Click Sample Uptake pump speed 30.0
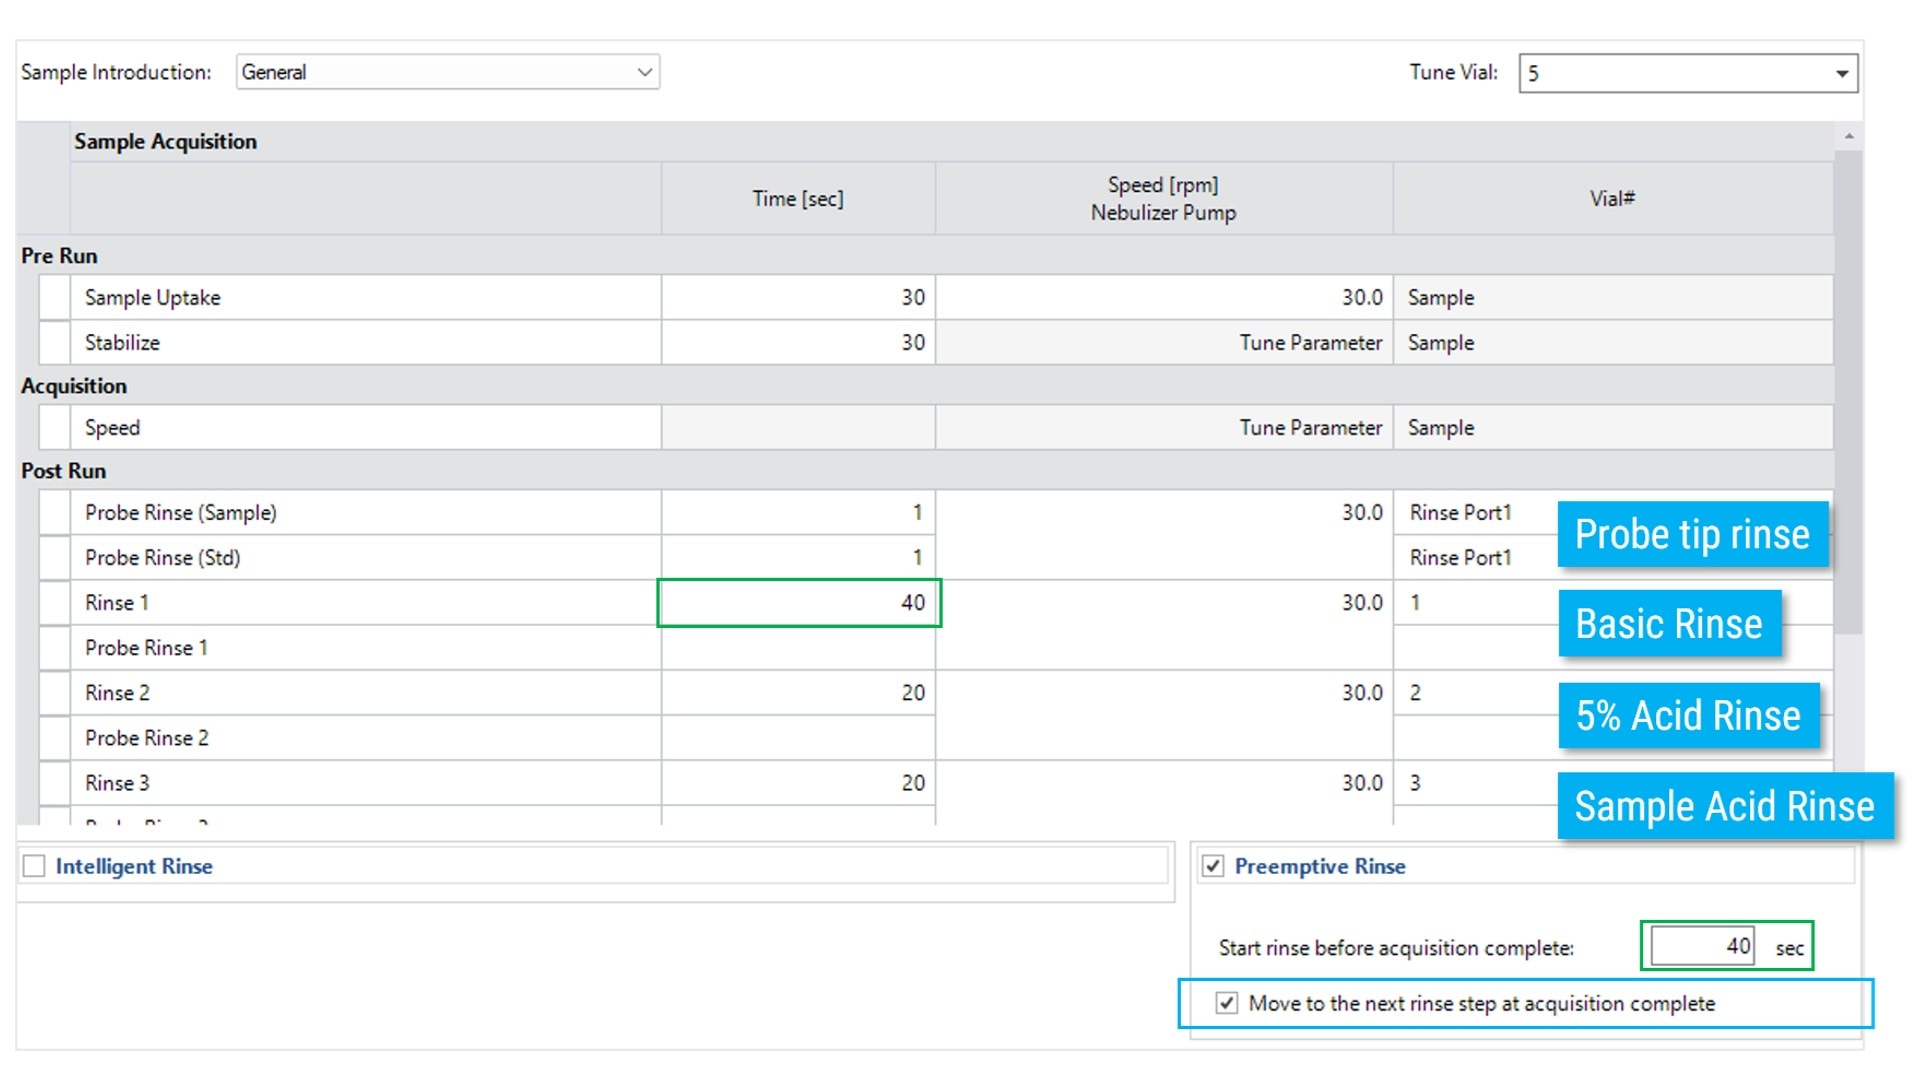The image size is (1920, 1080). [1165, 297]
